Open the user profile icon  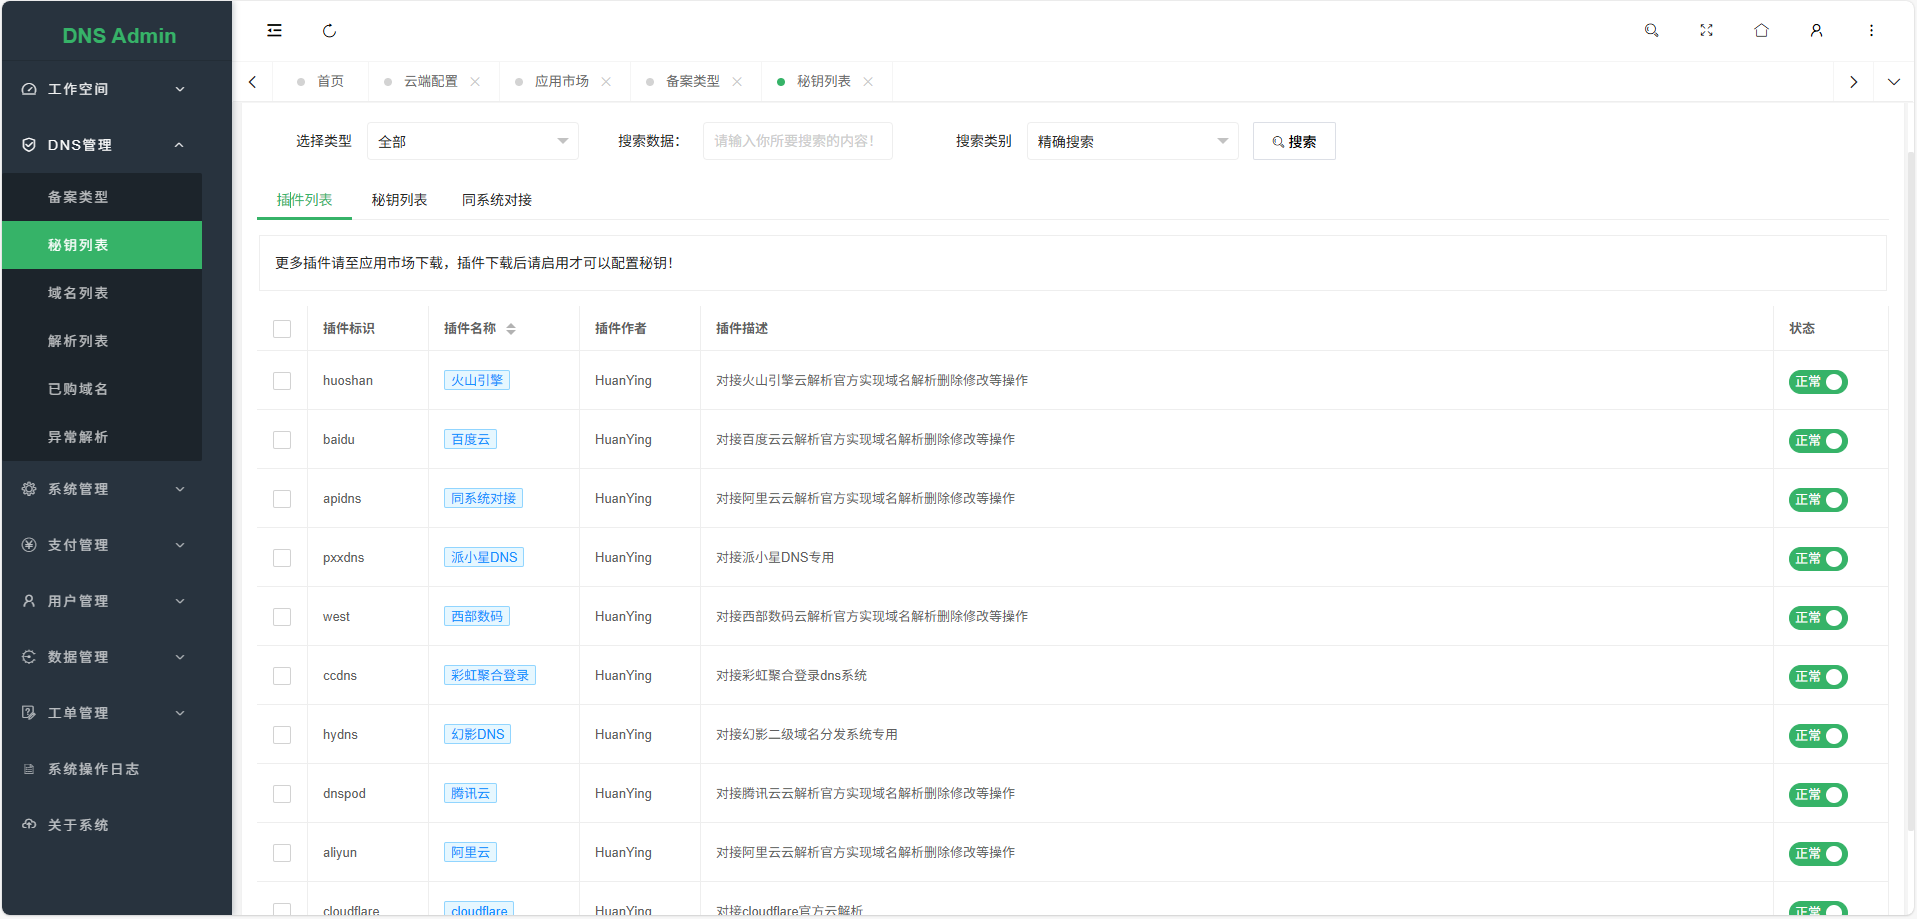[x=1816, y=31]
